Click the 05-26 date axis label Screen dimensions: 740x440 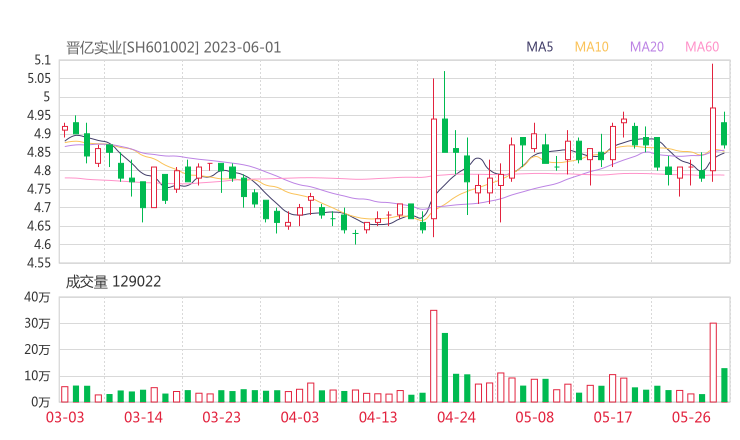point(691,417)
